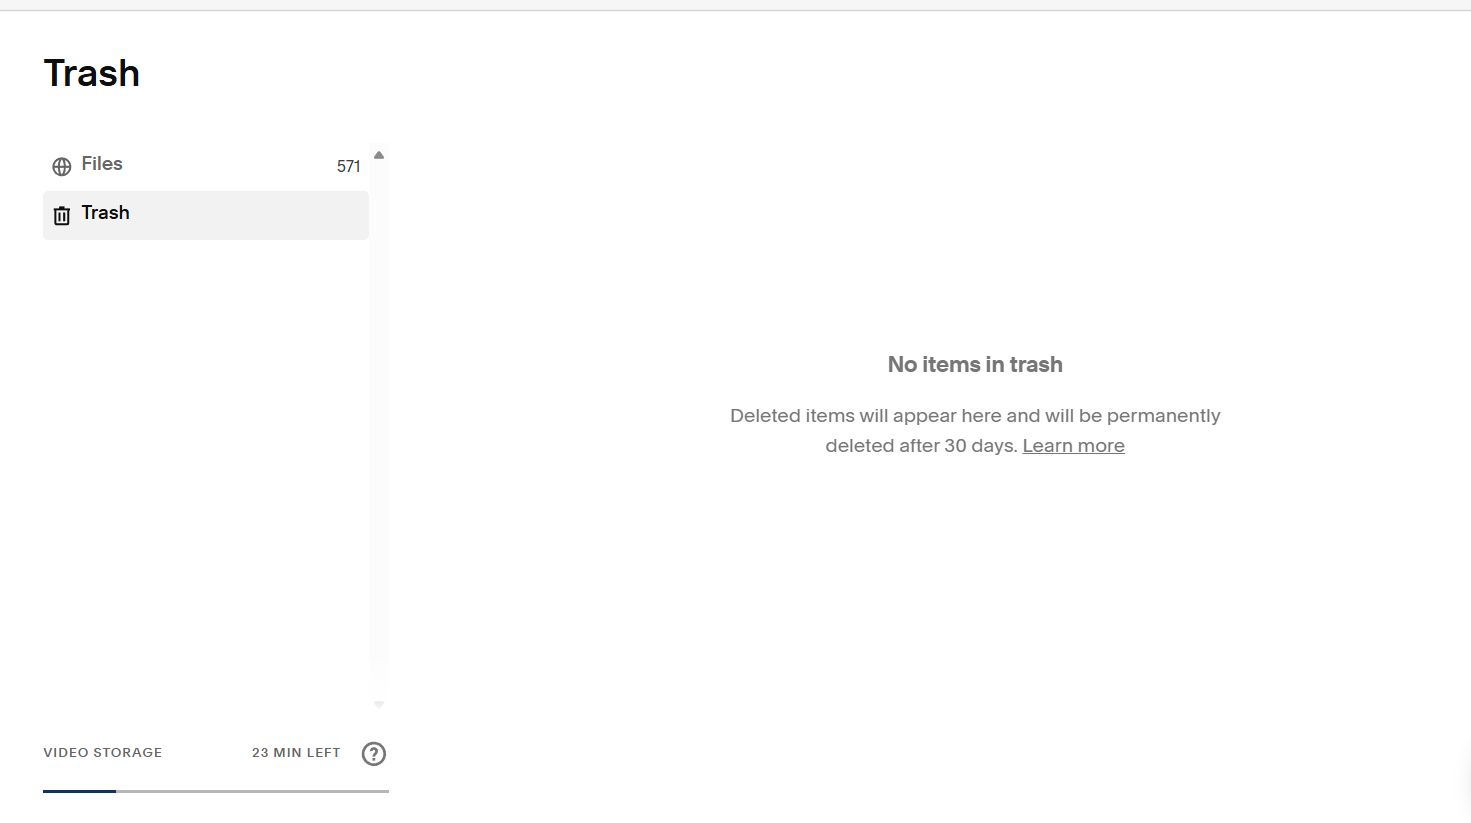Click the video storage progress bar
This screenshot has width=1471, height=823.
pyautogui.click(x=216, y=790)
